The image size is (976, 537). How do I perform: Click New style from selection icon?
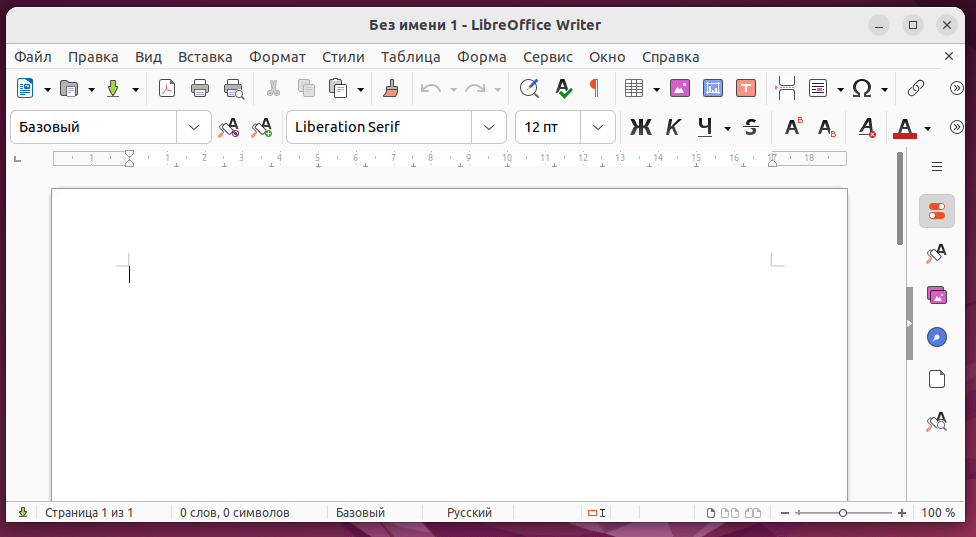262,127
